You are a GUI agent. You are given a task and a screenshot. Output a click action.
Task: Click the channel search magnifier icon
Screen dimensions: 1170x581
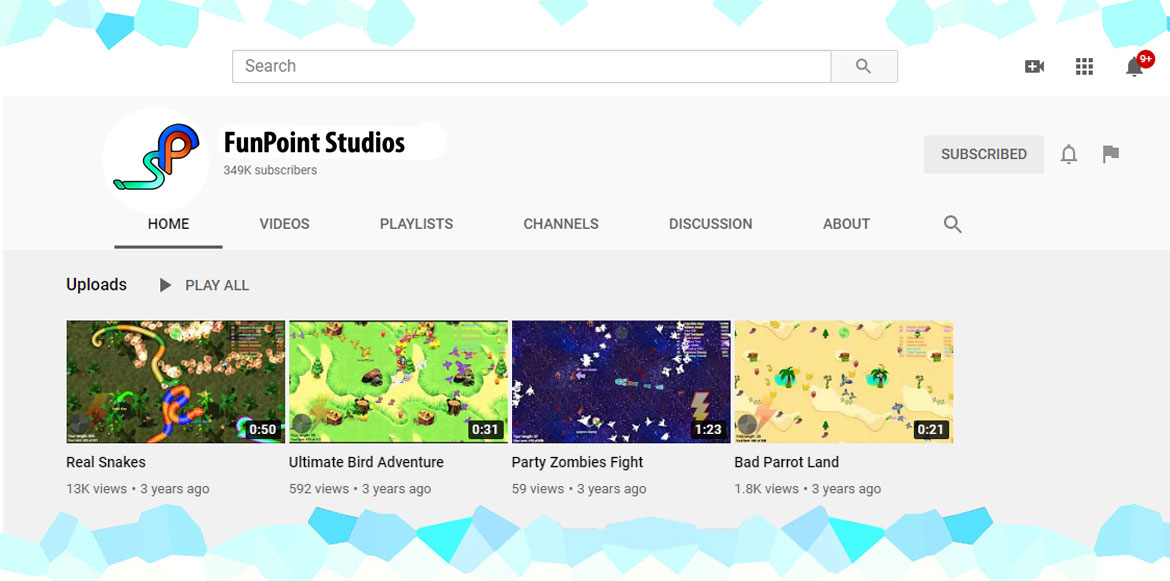coord(952,224)
